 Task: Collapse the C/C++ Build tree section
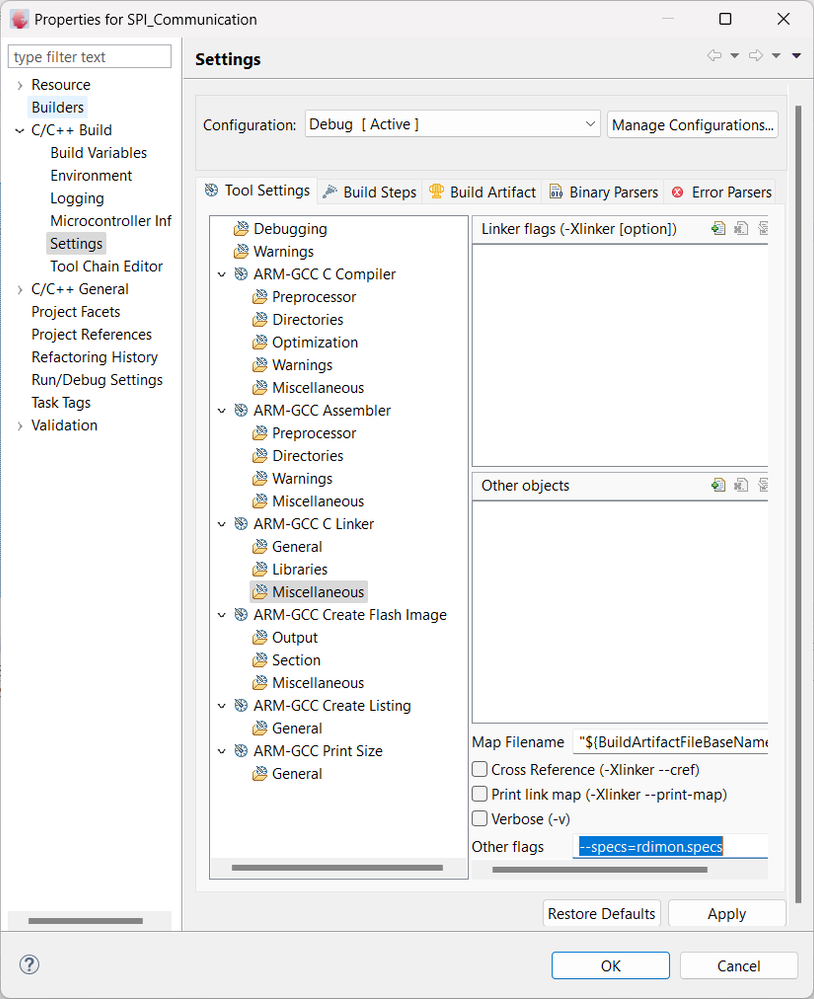(17, 129)
